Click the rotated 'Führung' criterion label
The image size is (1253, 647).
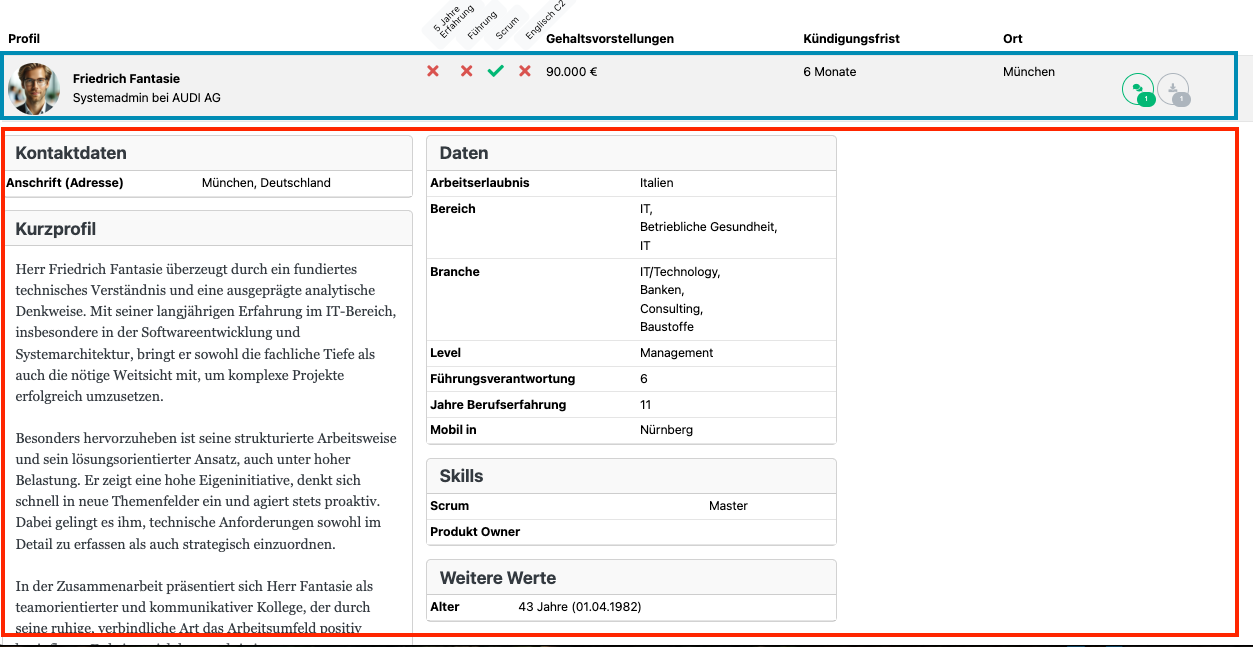point(482,24)
